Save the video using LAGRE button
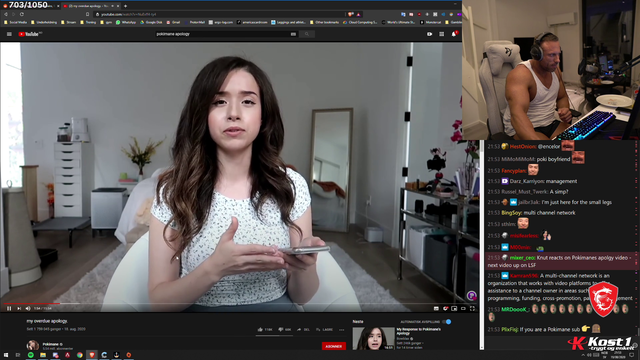Image resolution: width=640 pixels, height=360 pixels. pyautogui.click(x=324, y=329)
